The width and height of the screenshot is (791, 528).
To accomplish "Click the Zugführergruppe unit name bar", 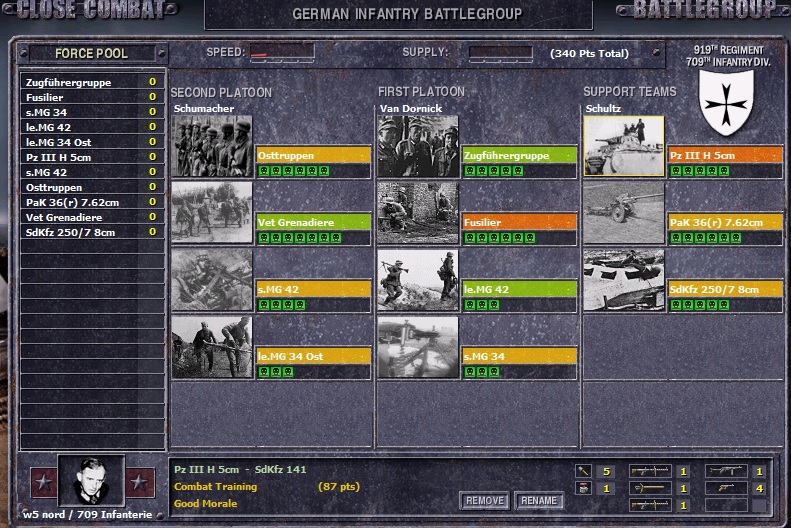I will (x=520, y=155).
